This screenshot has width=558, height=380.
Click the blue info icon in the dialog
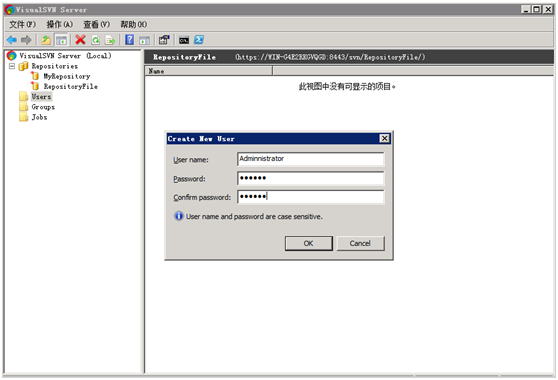[x=179, y=216]
